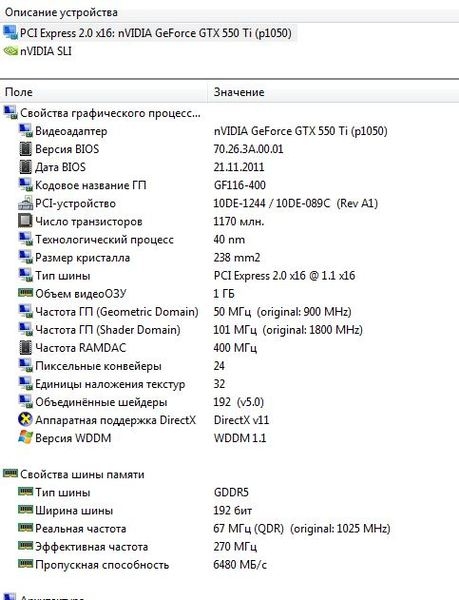Click the Дата BIOS chip icon

[x=26, y=166]
